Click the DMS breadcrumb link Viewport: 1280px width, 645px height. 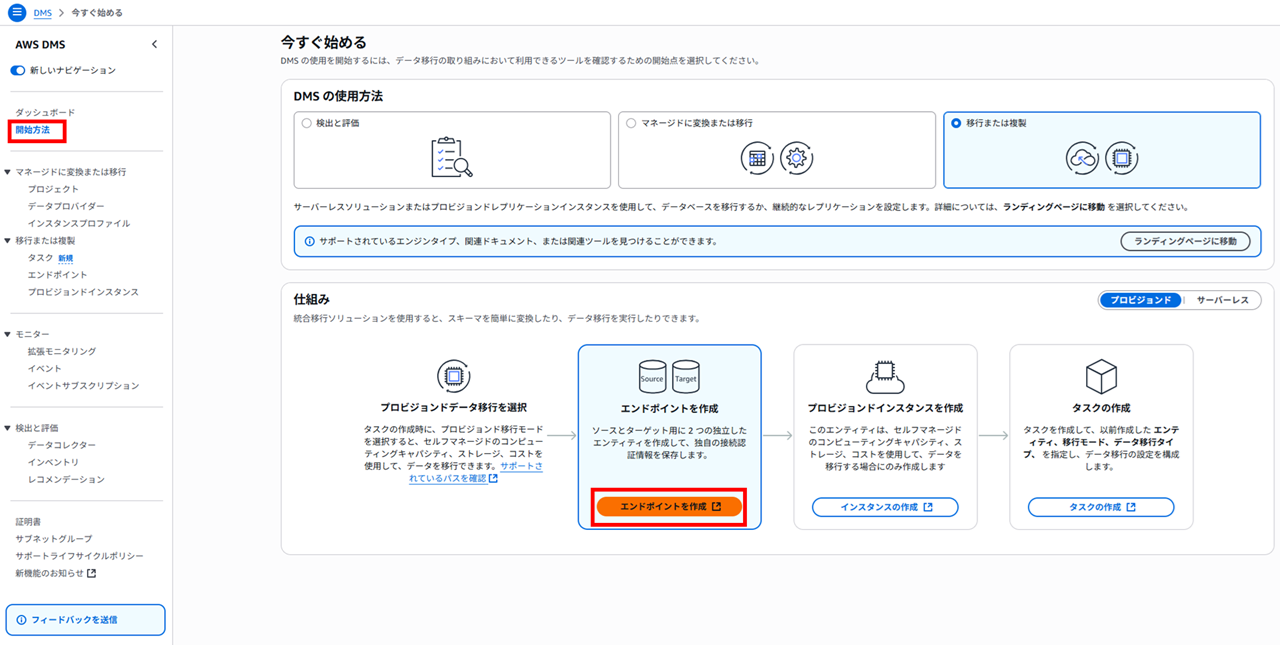pyautogui.click(x=42, y=13)
